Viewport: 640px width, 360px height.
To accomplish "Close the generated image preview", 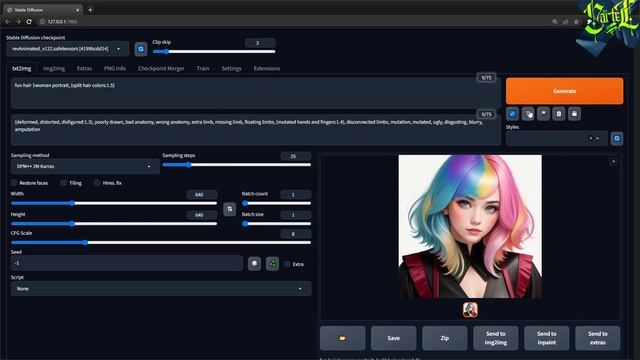I will point(613,162).
